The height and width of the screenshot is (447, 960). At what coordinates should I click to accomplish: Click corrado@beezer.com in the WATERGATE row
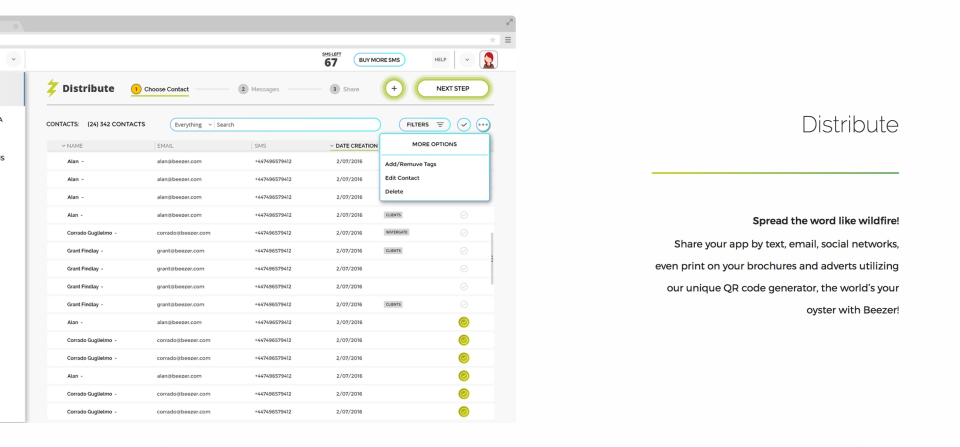click(x=183, y=233)
